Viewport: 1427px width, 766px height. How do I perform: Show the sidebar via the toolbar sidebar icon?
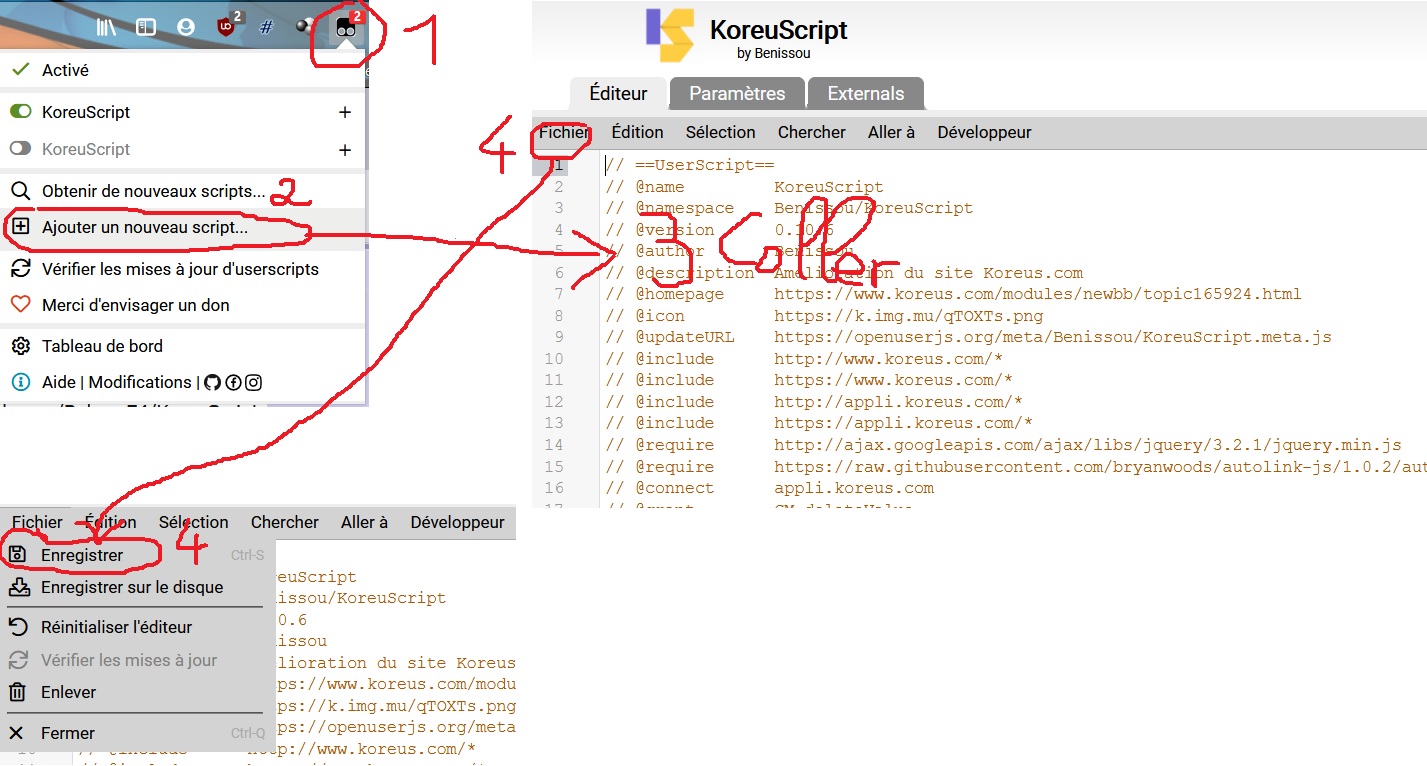coord(146,28)
